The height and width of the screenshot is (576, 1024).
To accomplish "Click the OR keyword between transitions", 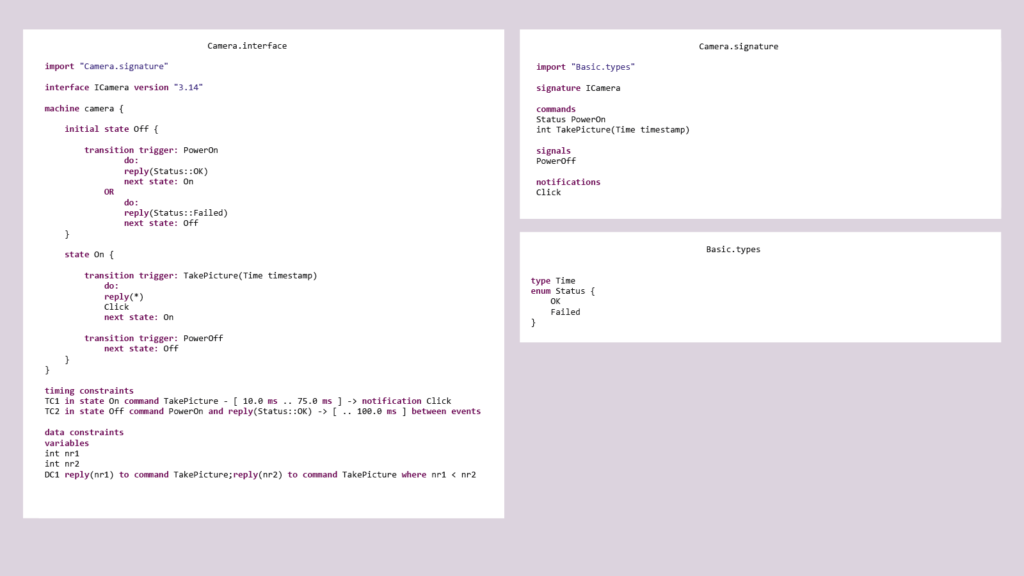I will (109, 192).
